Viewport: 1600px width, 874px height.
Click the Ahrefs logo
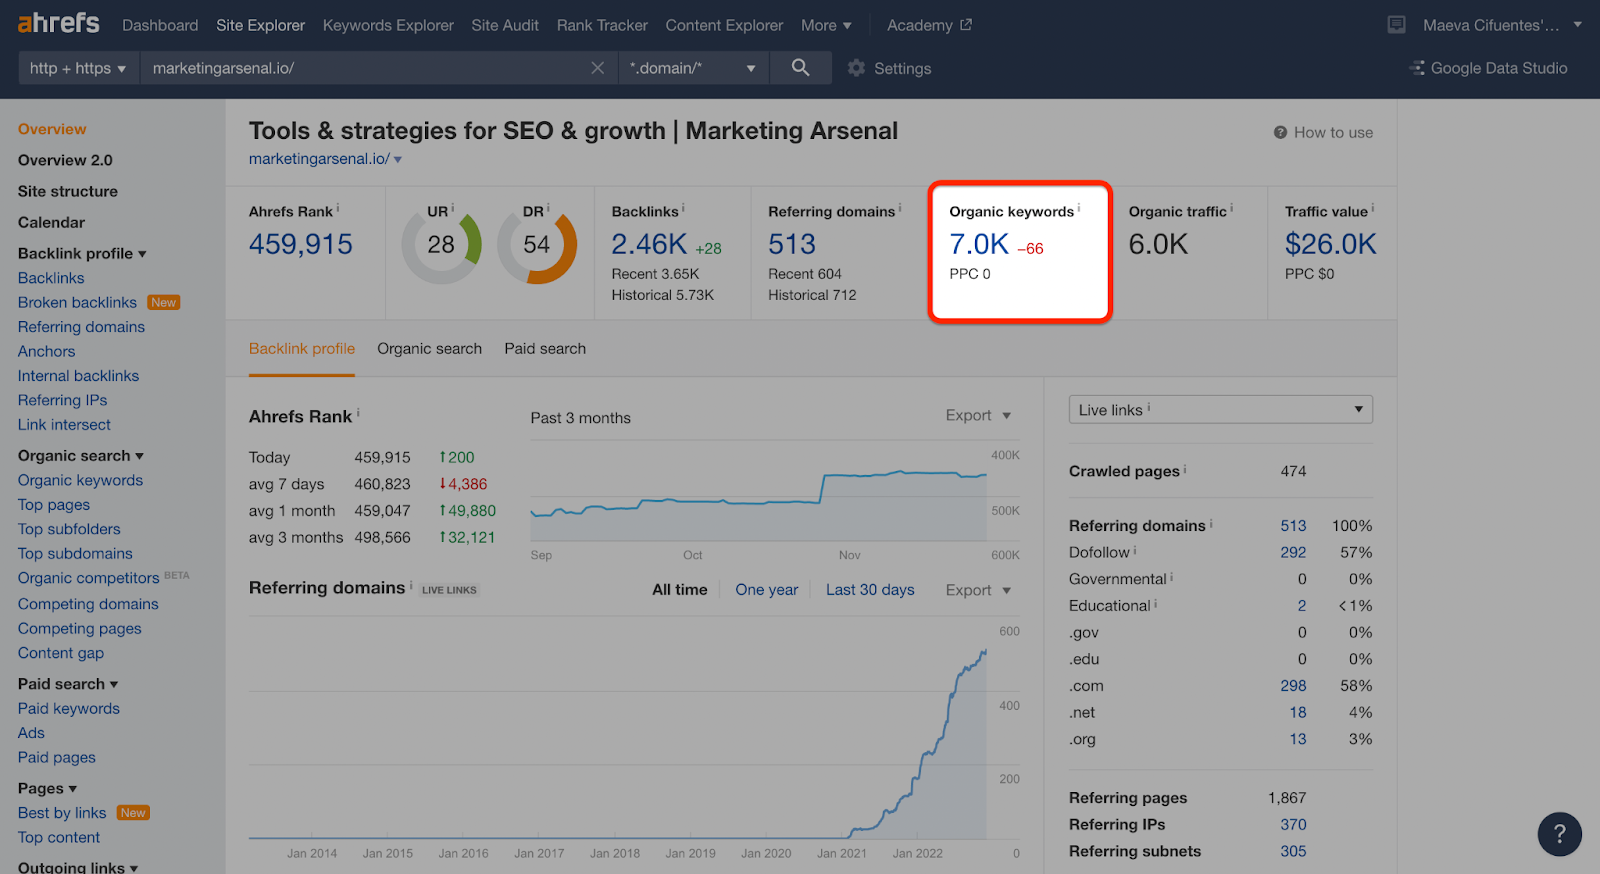pos(59,24)
